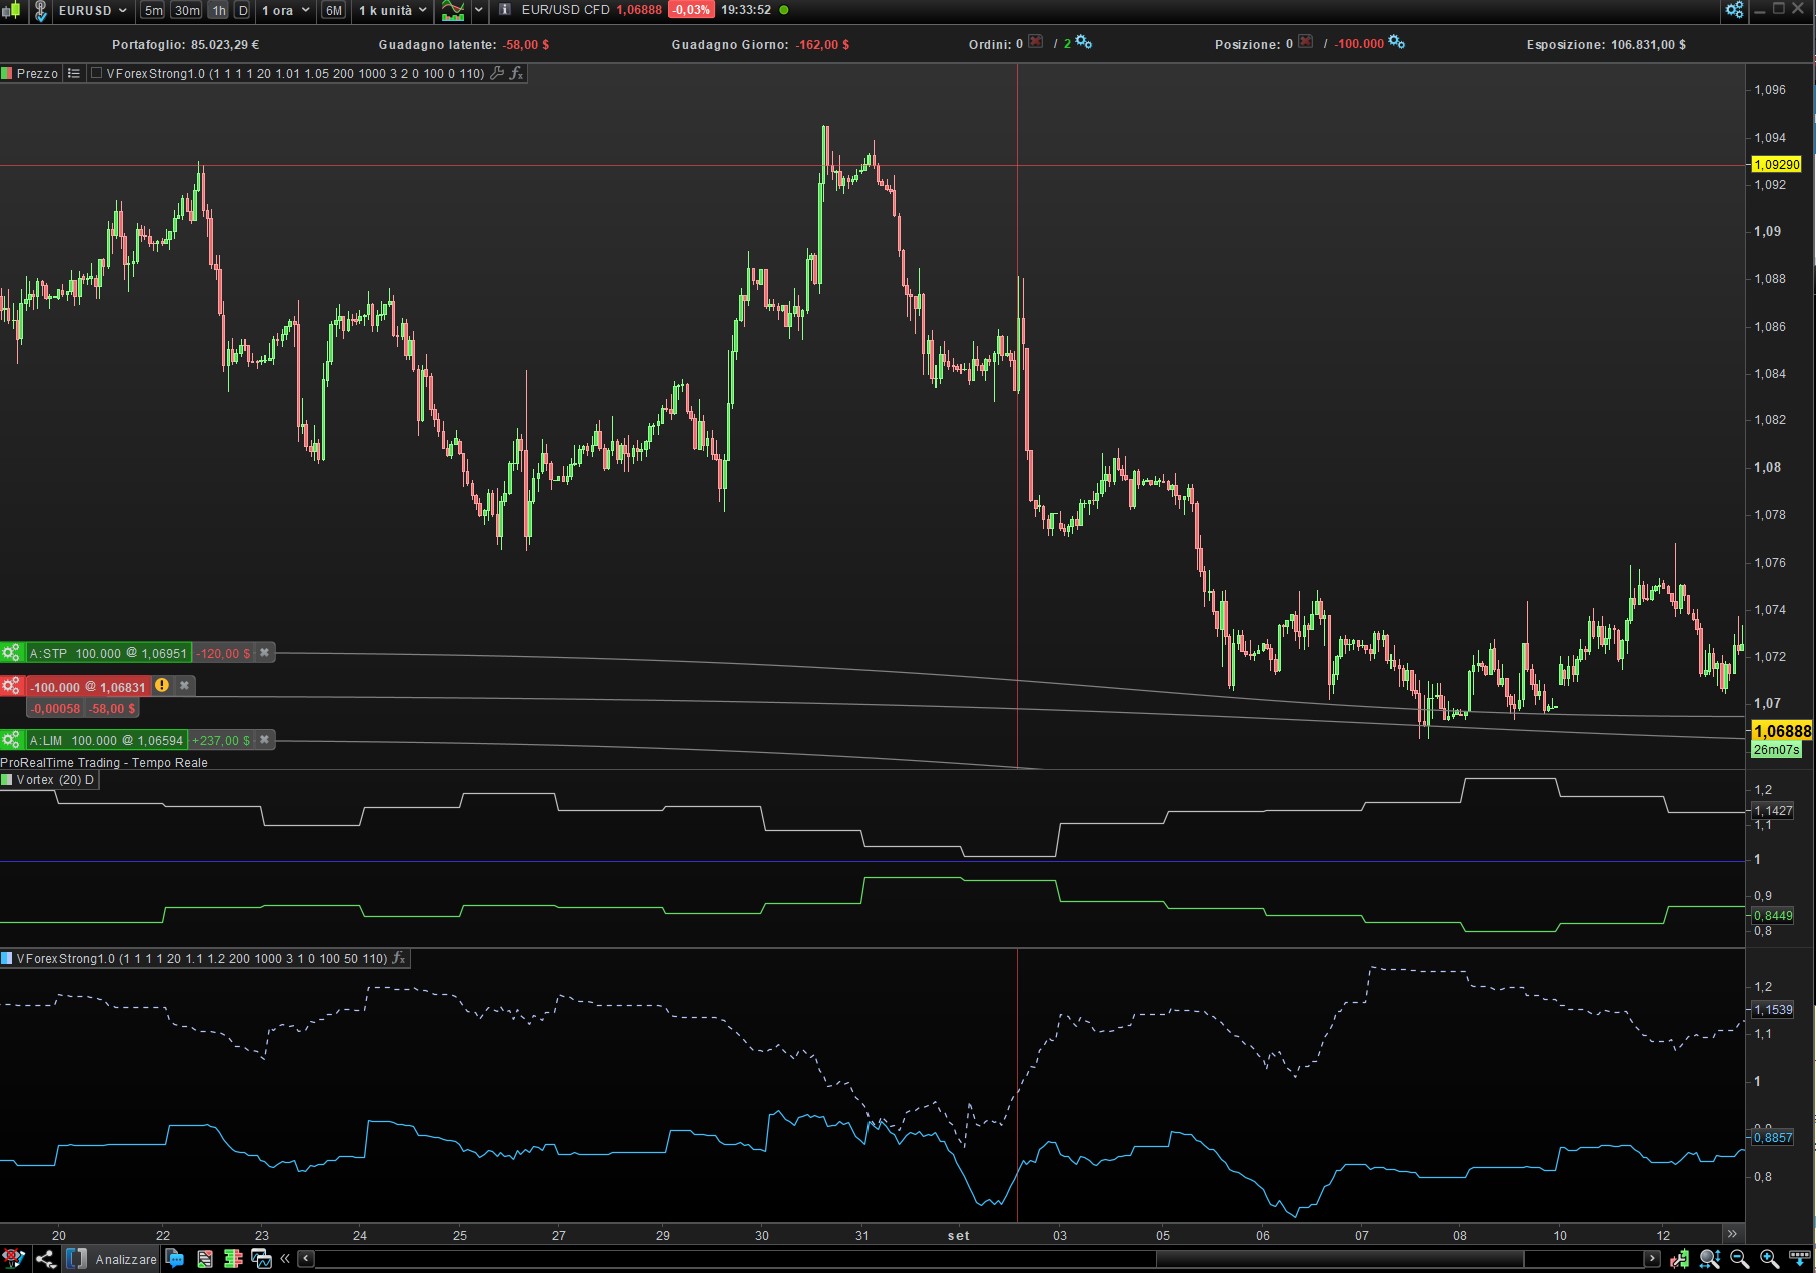Viewport: 1816px width, 1273px height.
Task: Select the 30m timeframe button
Action: click(187, 10)
